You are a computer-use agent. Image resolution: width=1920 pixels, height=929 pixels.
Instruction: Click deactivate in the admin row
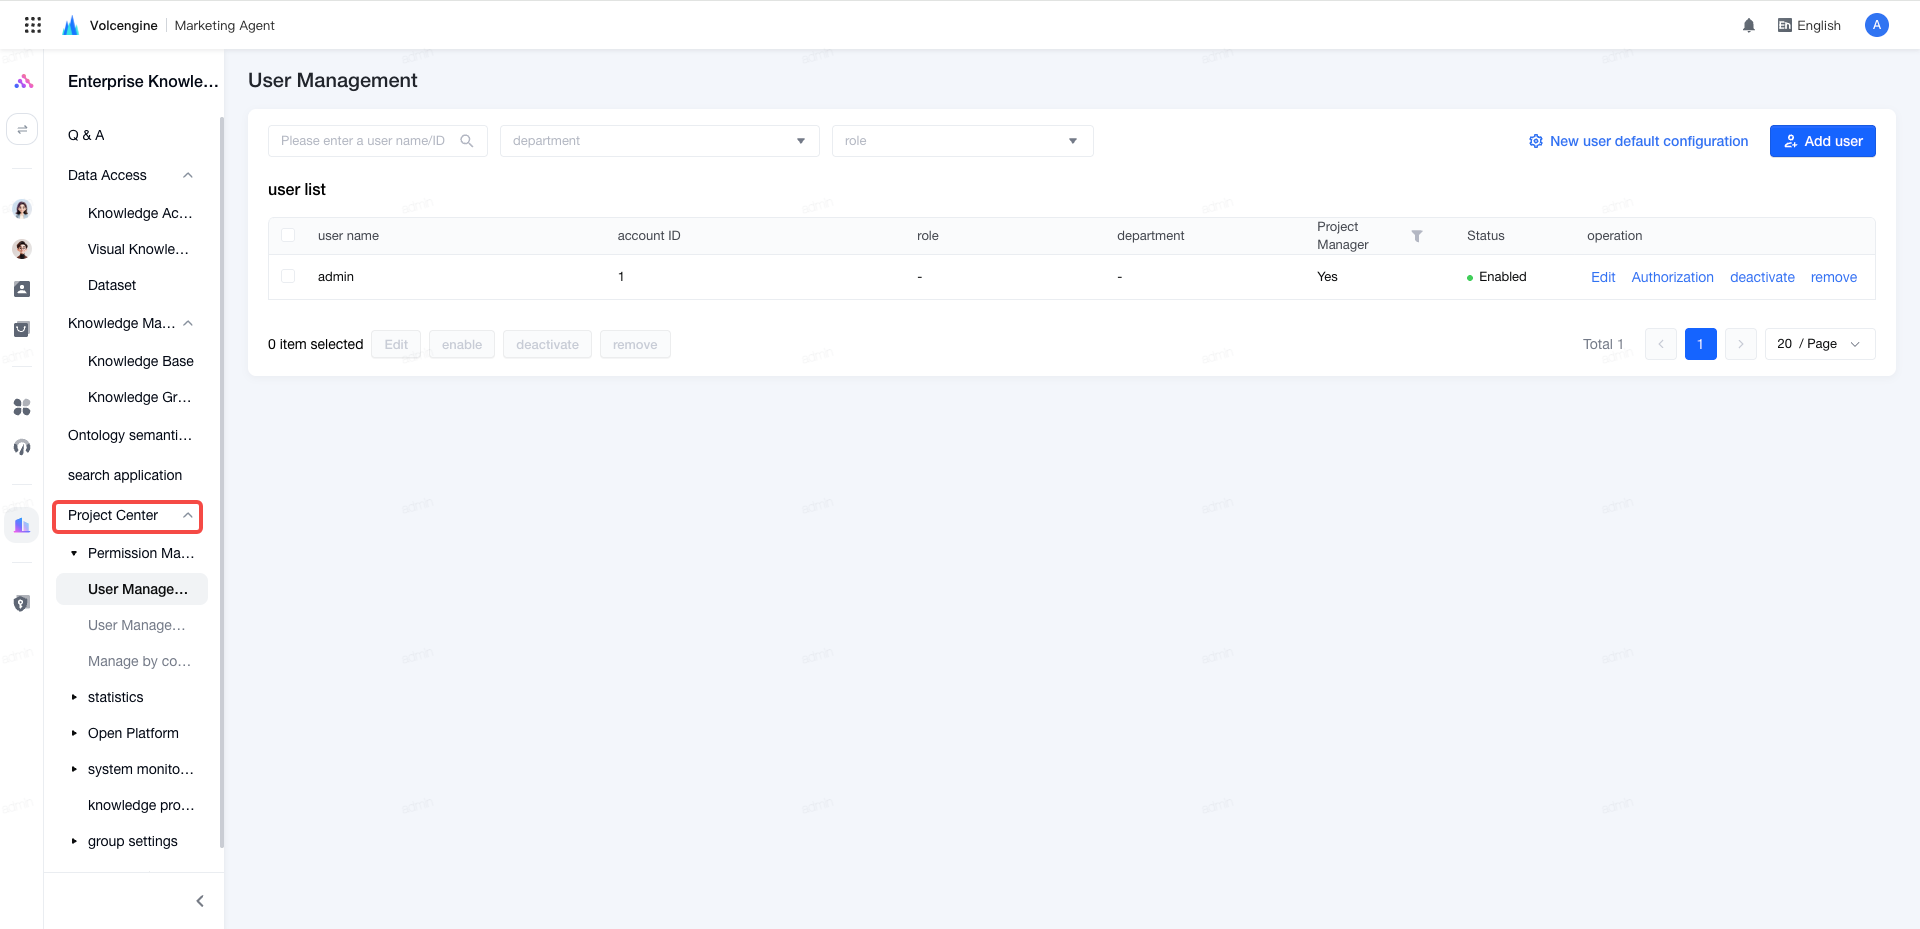[x=1762, y=277]
